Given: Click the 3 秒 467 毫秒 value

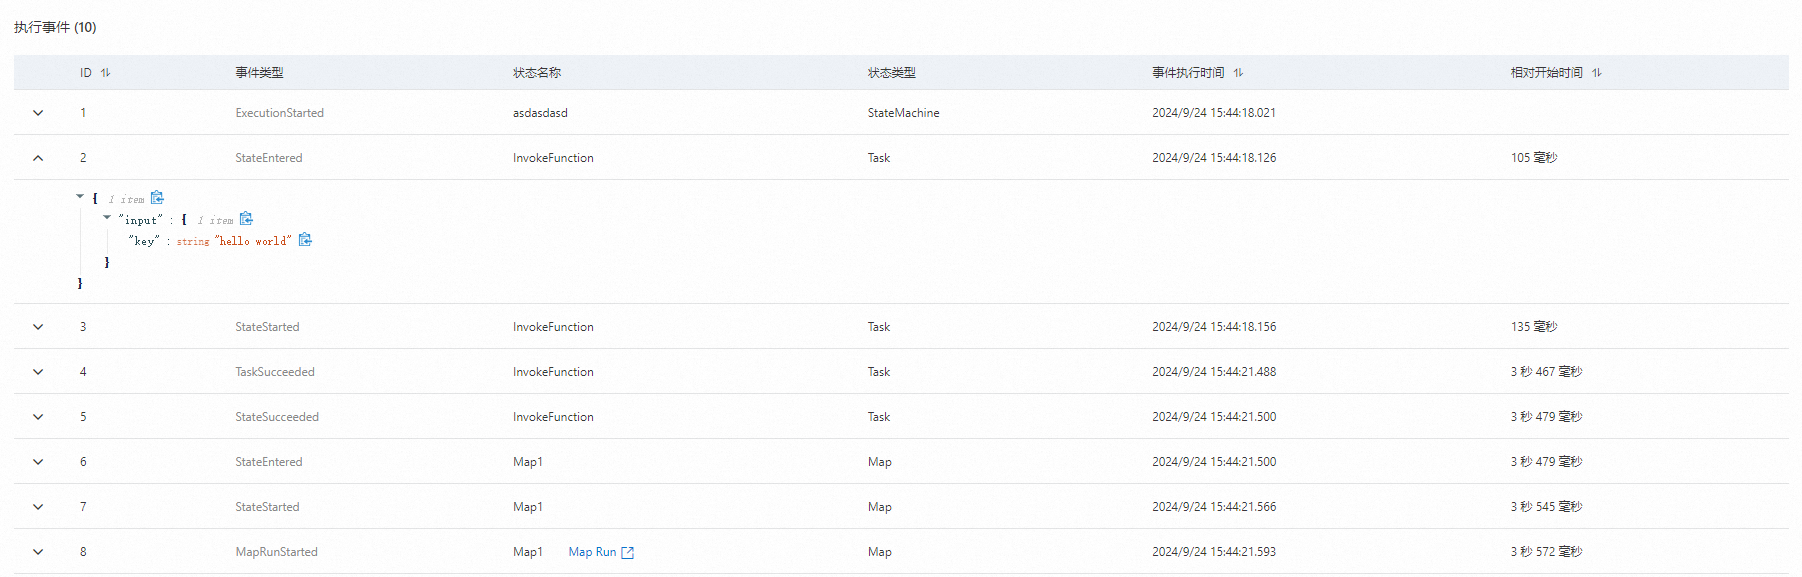Looking at the screenshot, I should coord(1546,372).
